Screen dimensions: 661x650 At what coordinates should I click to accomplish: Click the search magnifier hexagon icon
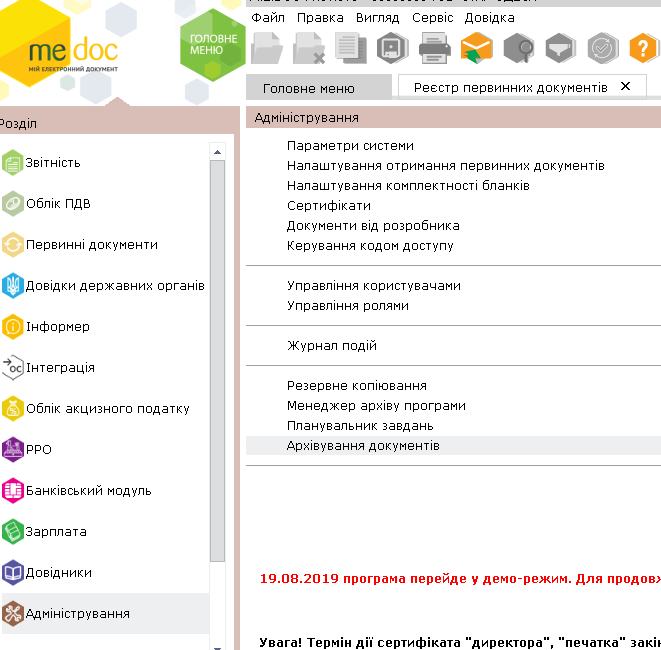coord(519,48)
